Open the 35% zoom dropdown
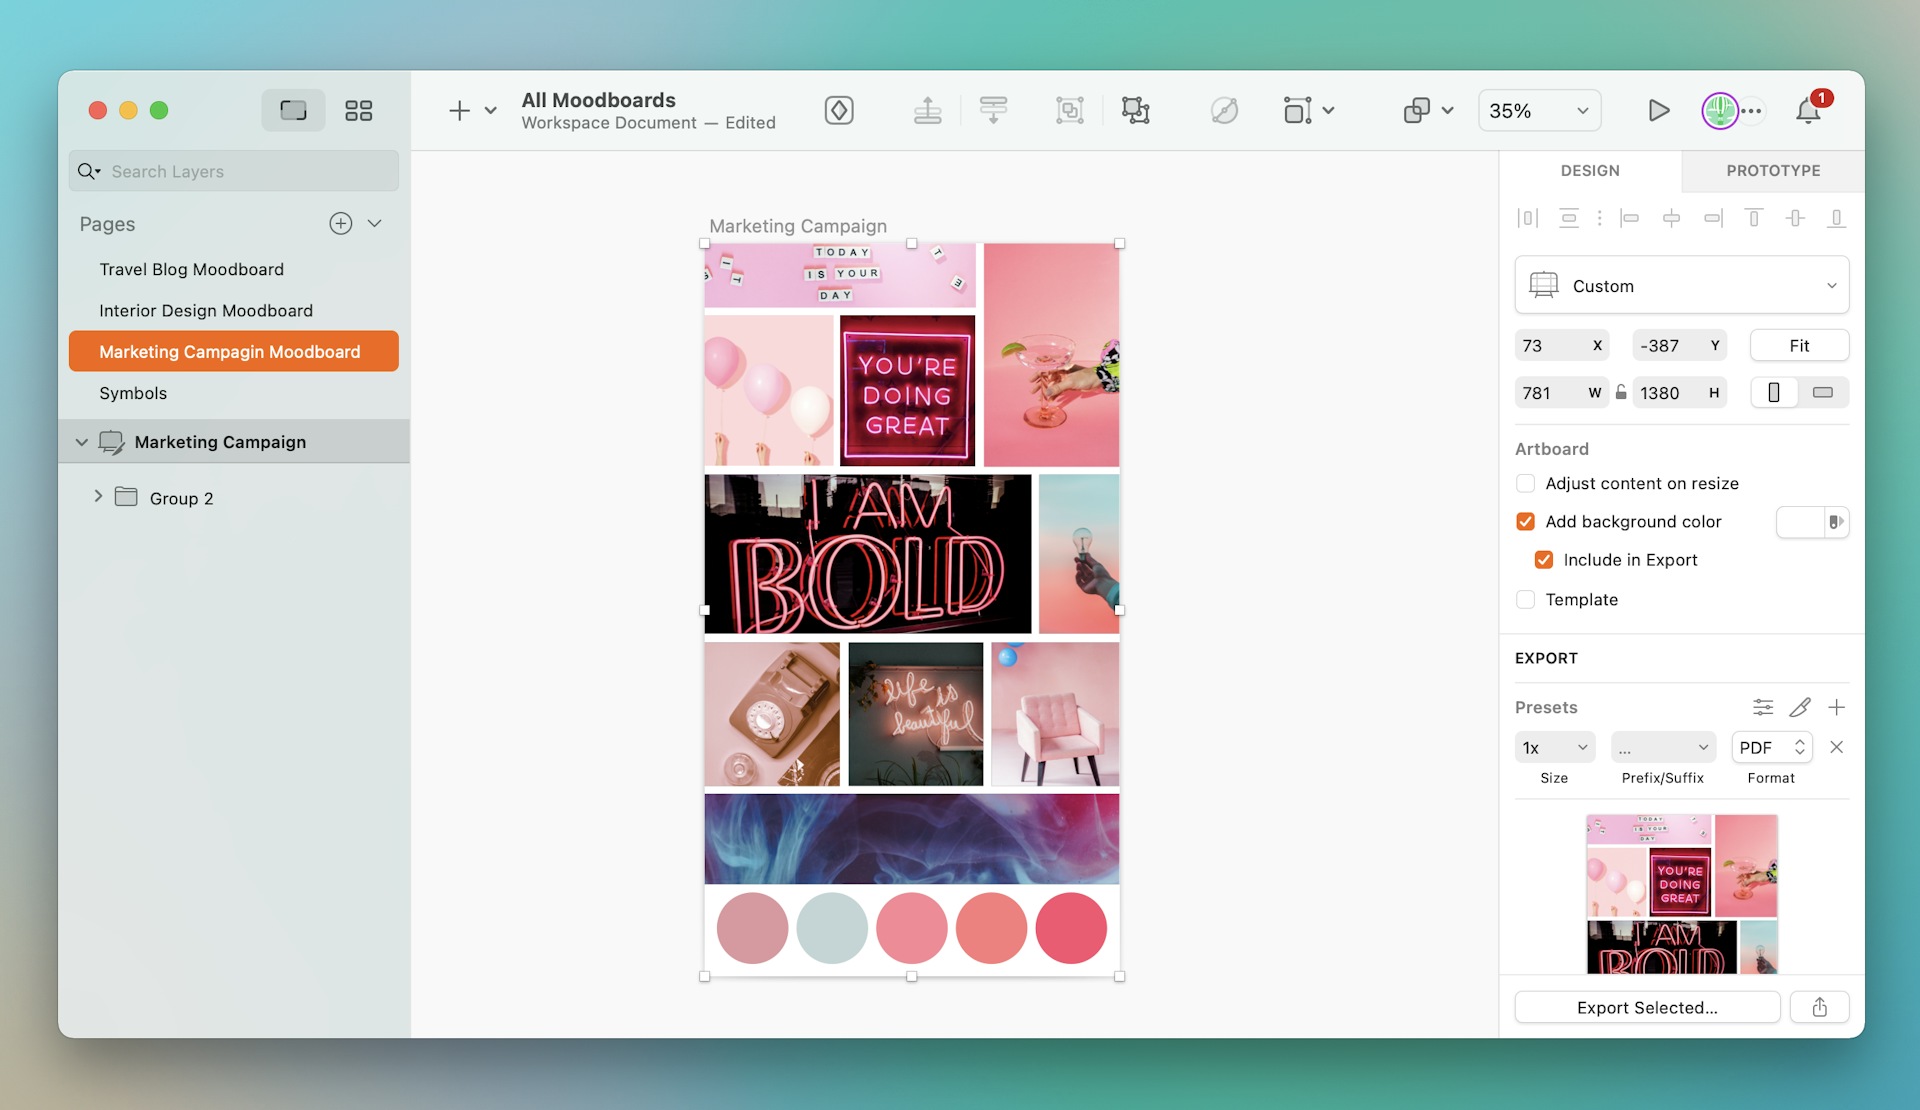Screen dimensions: 1920x1110 coord(1538,110)
